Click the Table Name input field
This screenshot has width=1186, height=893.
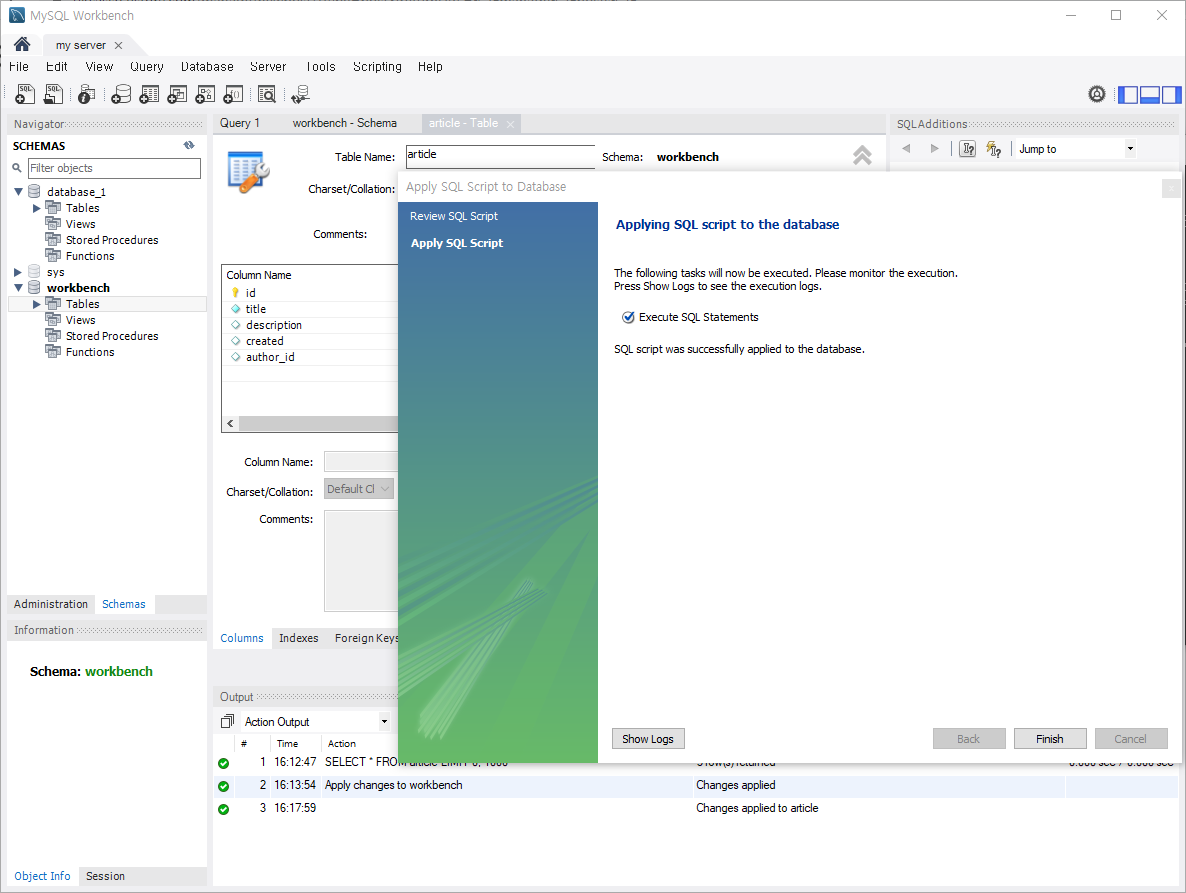(x=500, y=156)
